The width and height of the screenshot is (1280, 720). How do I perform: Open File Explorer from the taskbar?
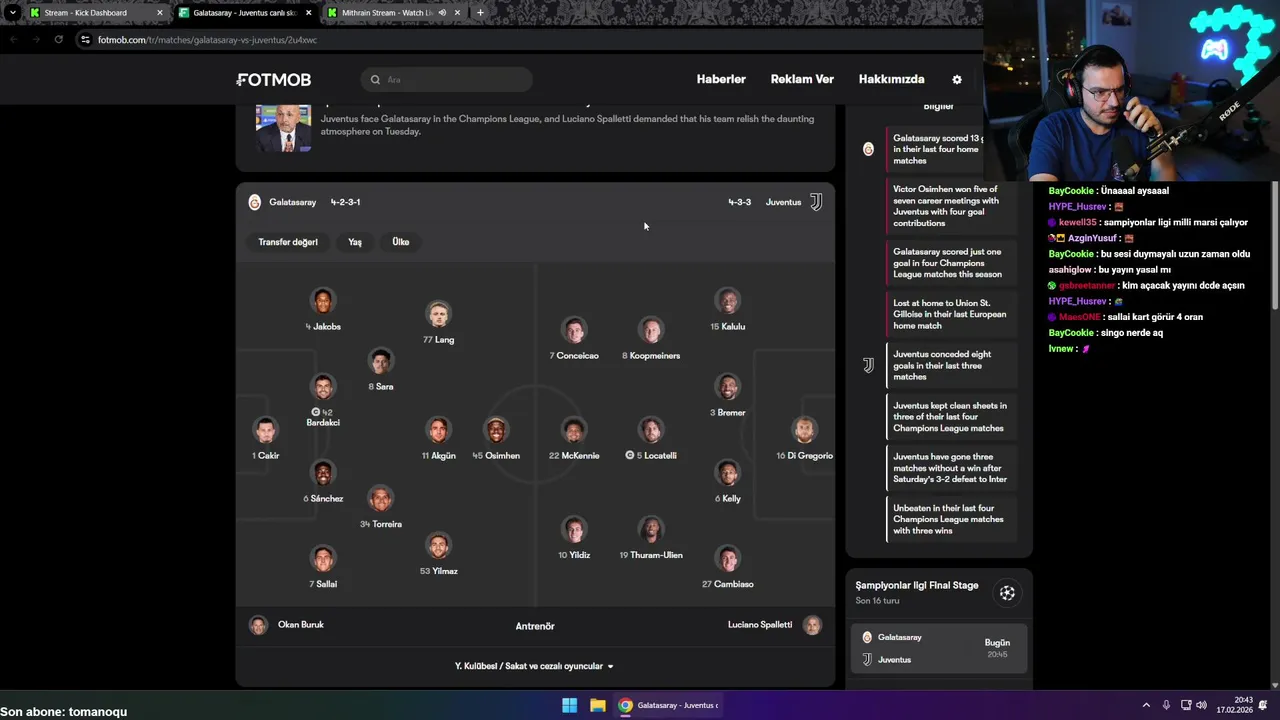pos(597,705)
